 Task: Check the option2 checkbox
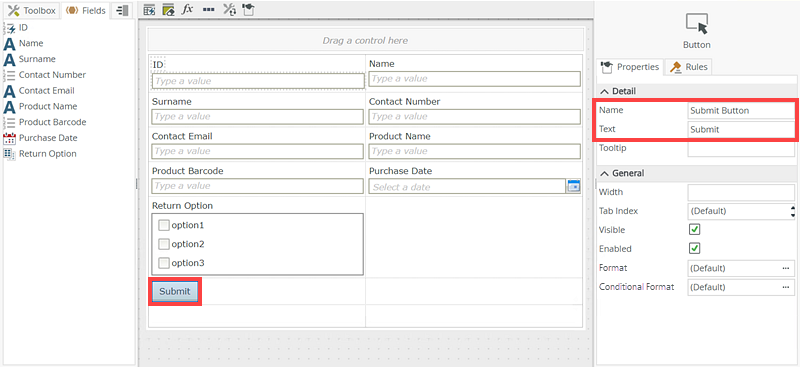[164, 244]
